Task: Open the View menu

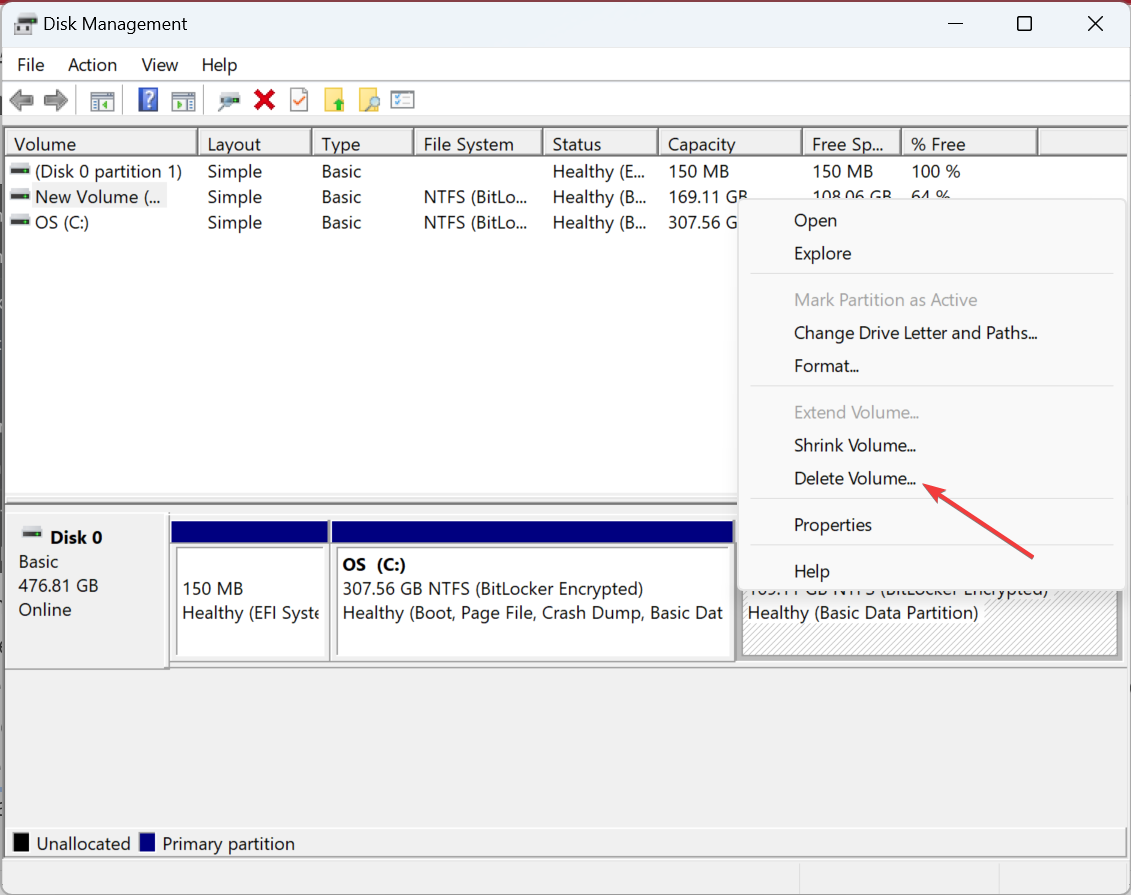Action: point(159,65)
